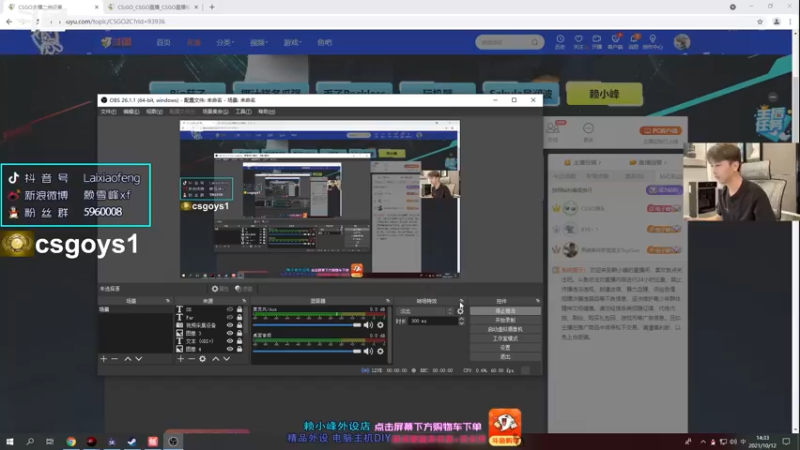This screenshot has width=800, height=450.
Task: Open the video dropdown in website navigation
Action: tap(259, 43)
